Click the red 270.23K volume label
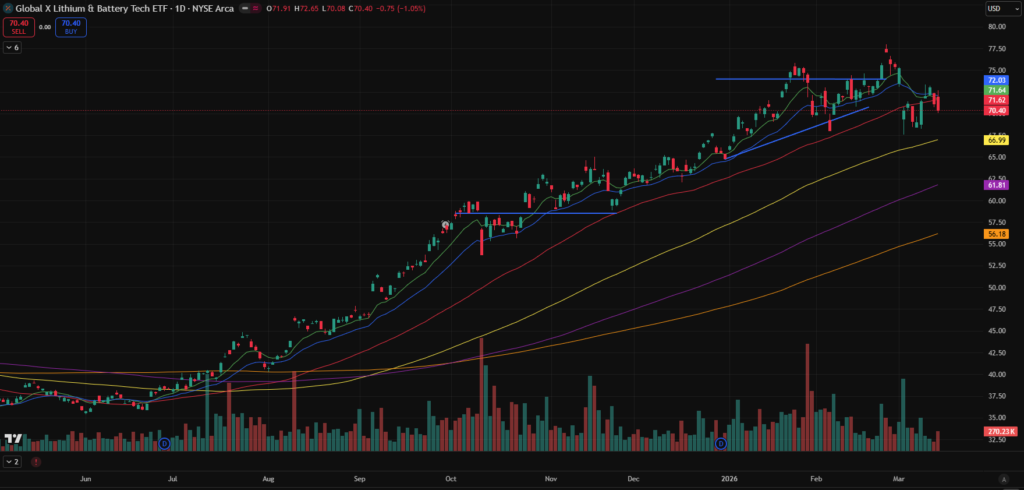The height and width of the screenshot is (490, 1024). tap(1000, 431)
